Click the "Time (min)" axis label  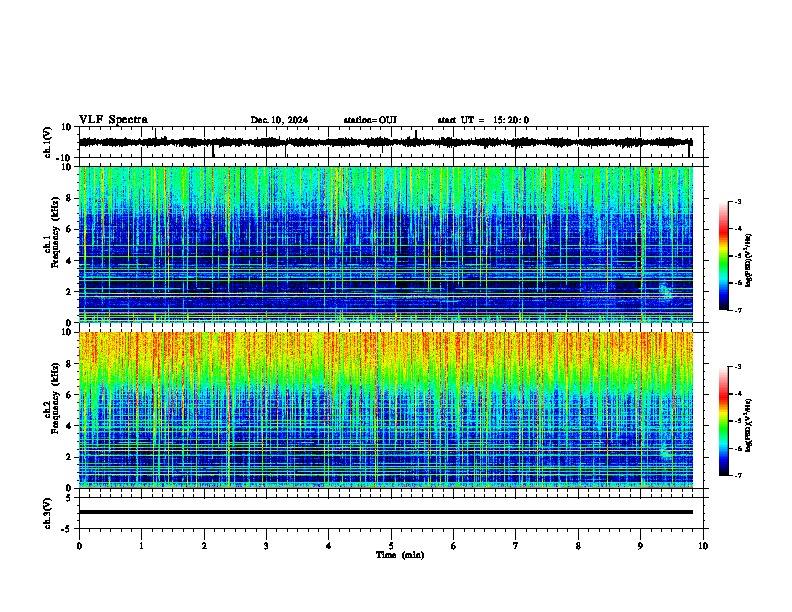coord(400,555)
